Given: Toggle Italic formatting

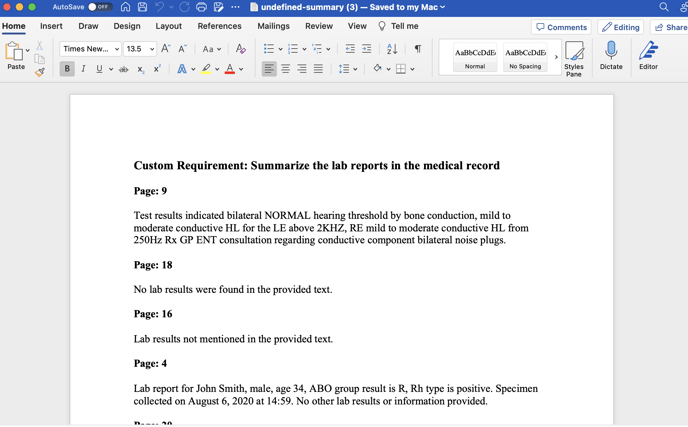Looking at the screenshot, I should (x=83, y=69).
